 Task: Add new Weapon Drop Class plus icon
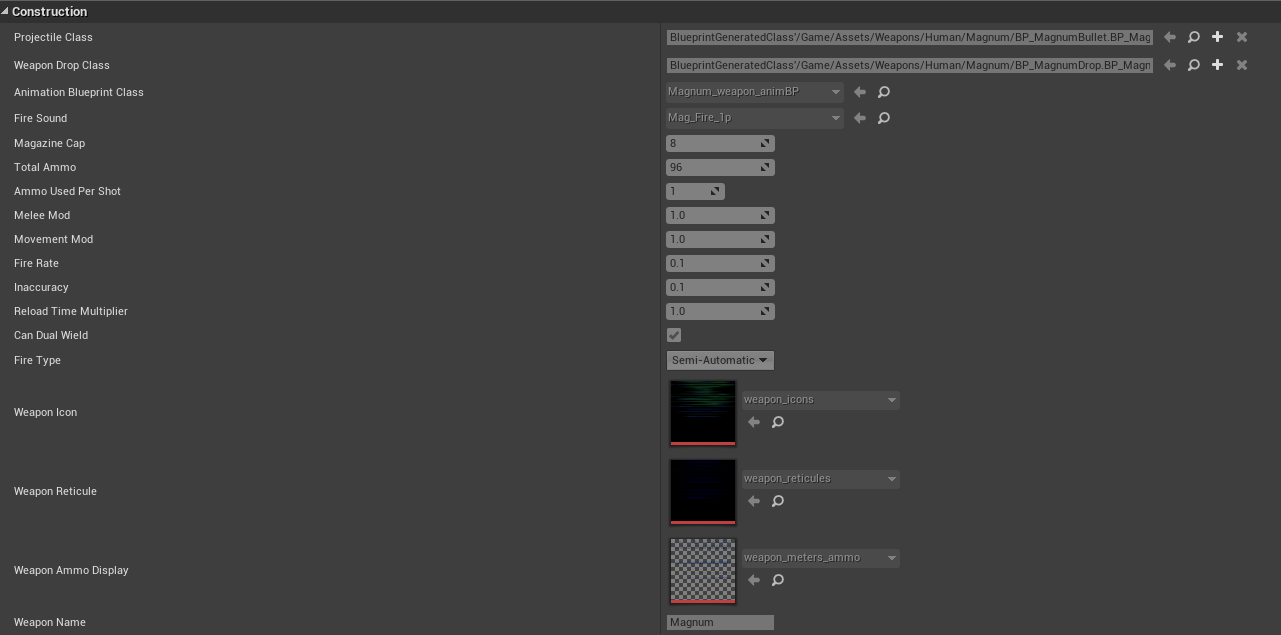tap(1217, 65)
